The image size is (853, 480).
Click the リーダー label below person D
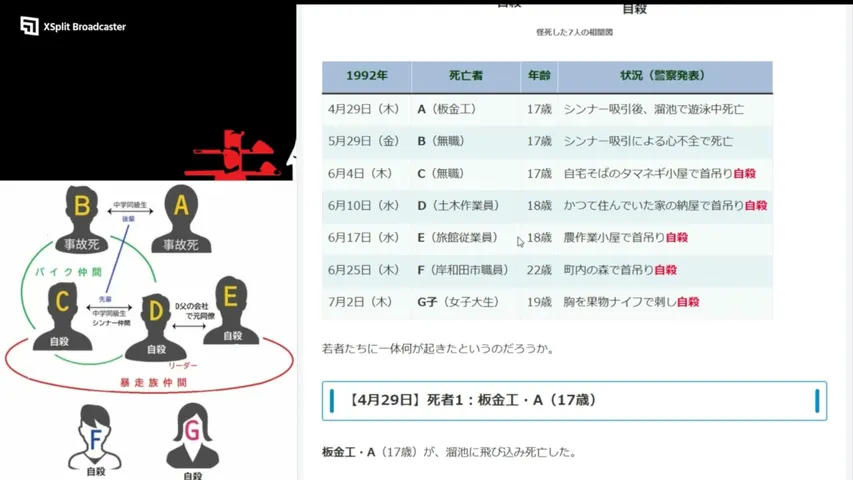point(182,365)
